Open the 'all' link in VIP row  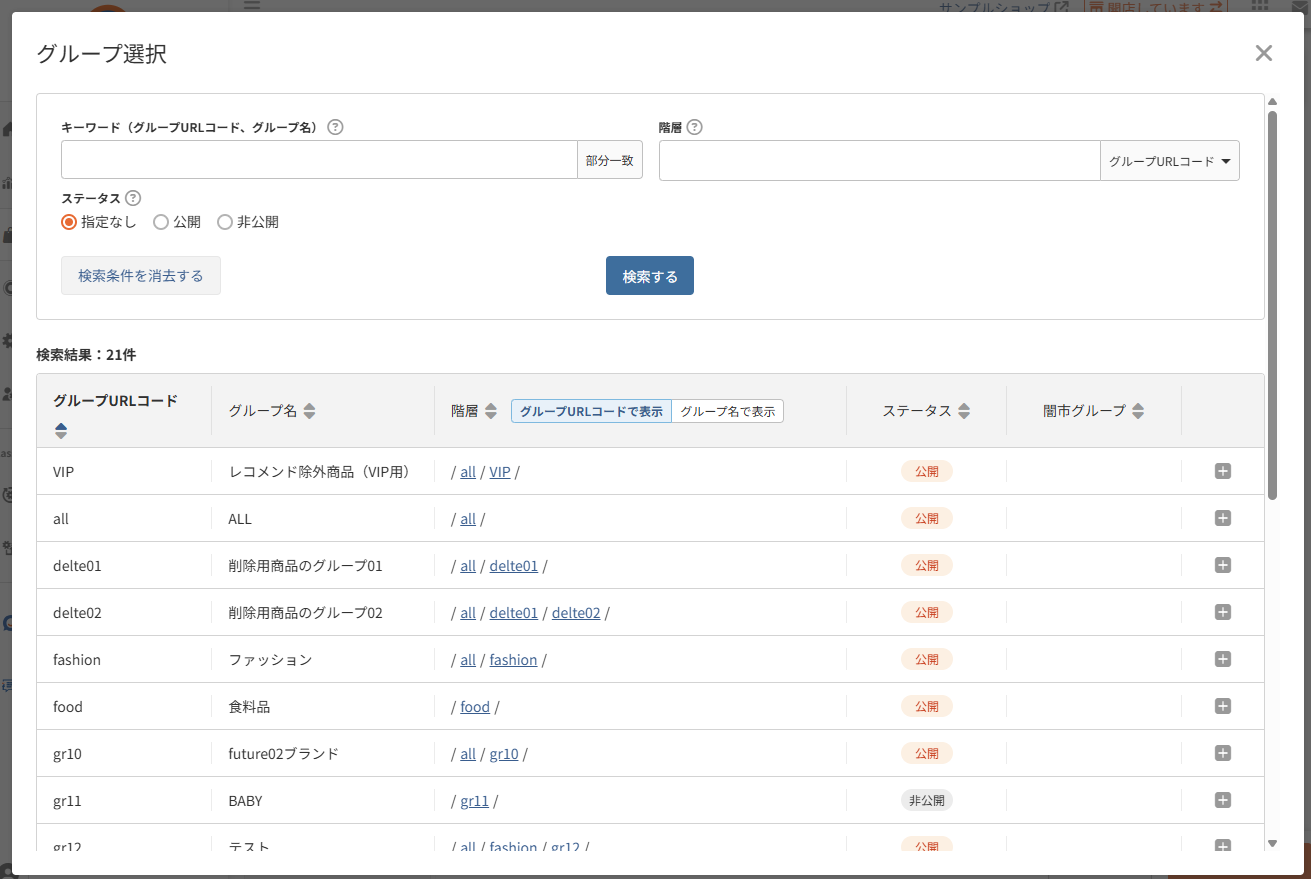pyautogui.click(x=468, y=472)
